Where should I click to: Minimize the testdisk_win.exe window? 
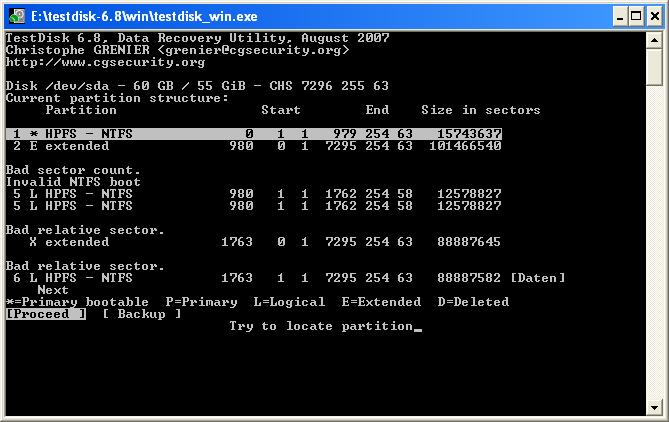(620, 16)
